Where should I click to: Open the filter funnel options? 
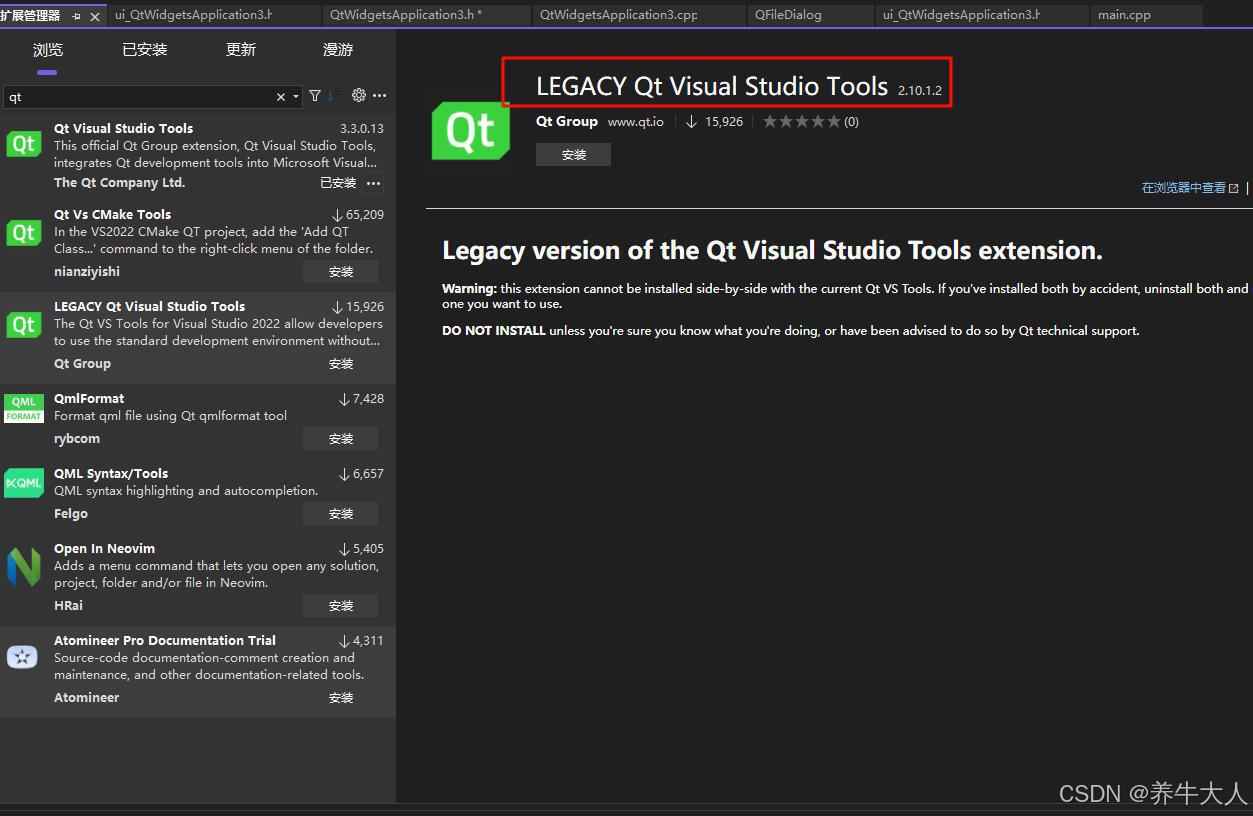(315, 96)
